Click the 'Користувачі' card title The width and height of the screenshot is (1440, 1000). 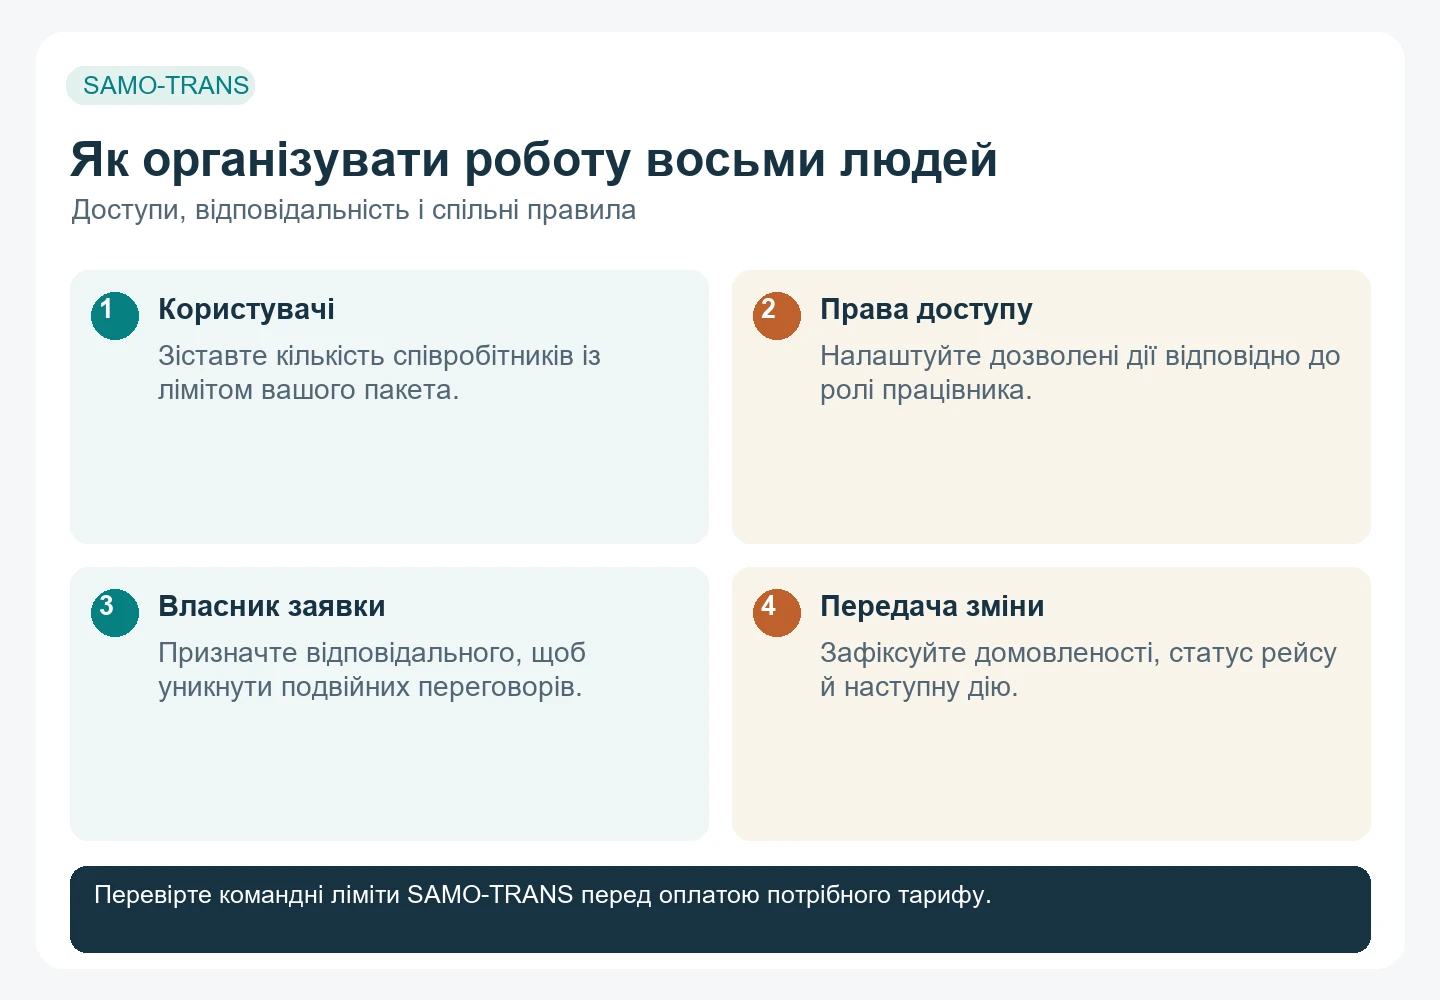point(246,309)
